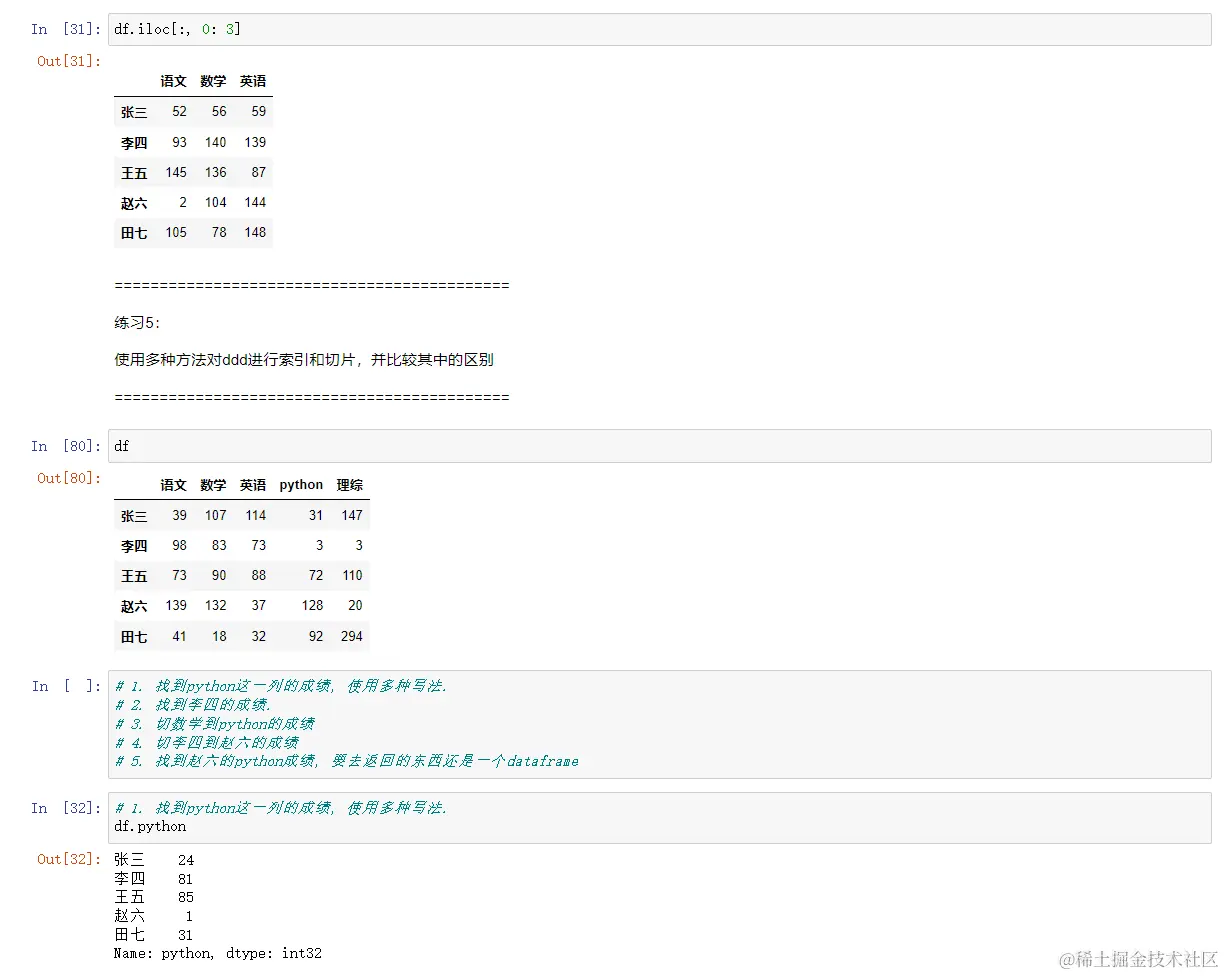Focus the In [32] cell with df.python
The width and height of the screenshot is (1225, 976).
pyautogui.click(x=659, y=817)
